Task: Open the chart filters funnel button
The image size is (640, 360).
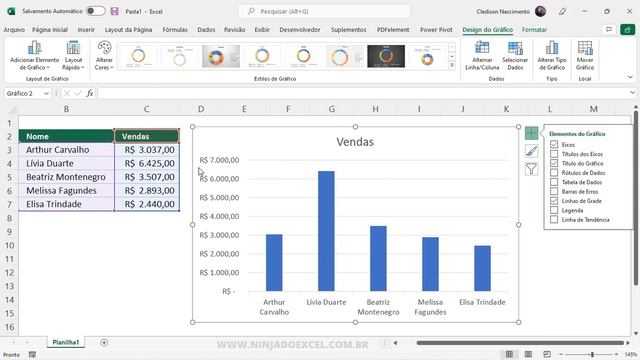Action: (531, 169)
